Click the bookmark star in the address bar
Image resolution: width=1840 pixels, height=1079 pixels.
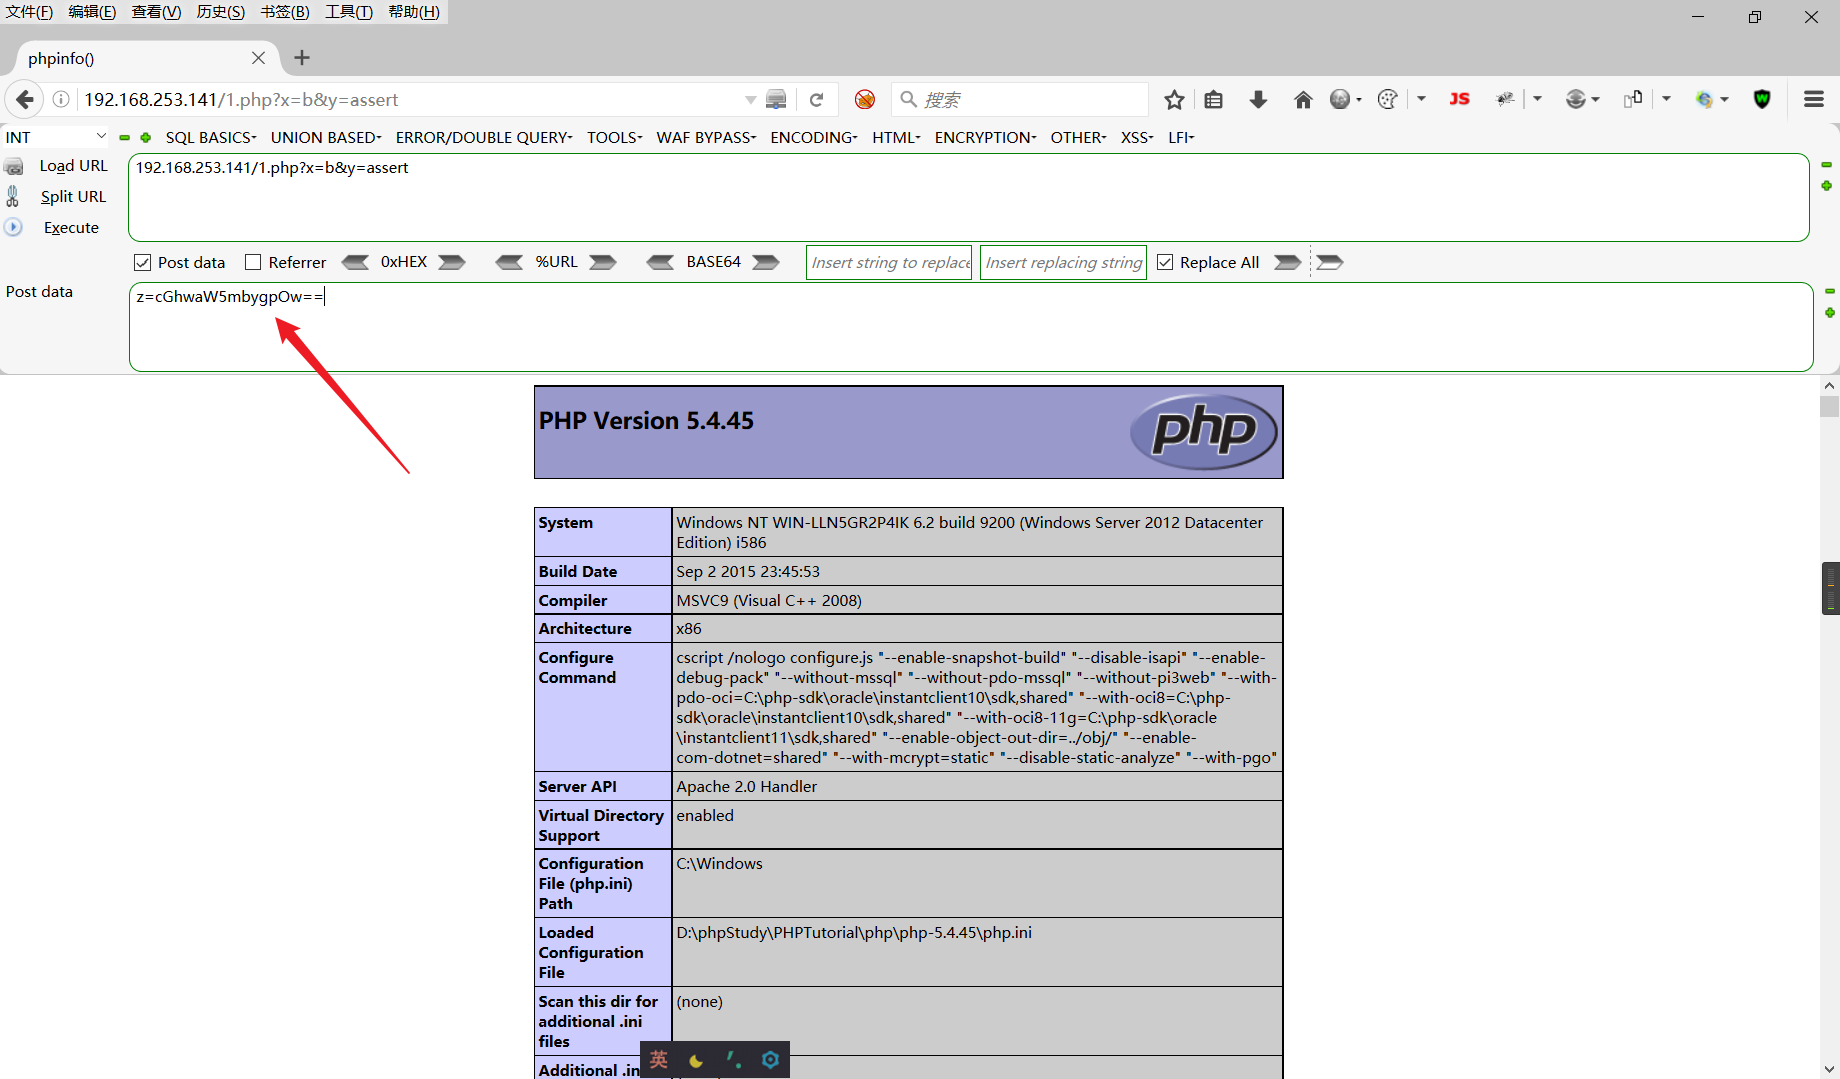pyautogui.click(x=1173, y=99)
